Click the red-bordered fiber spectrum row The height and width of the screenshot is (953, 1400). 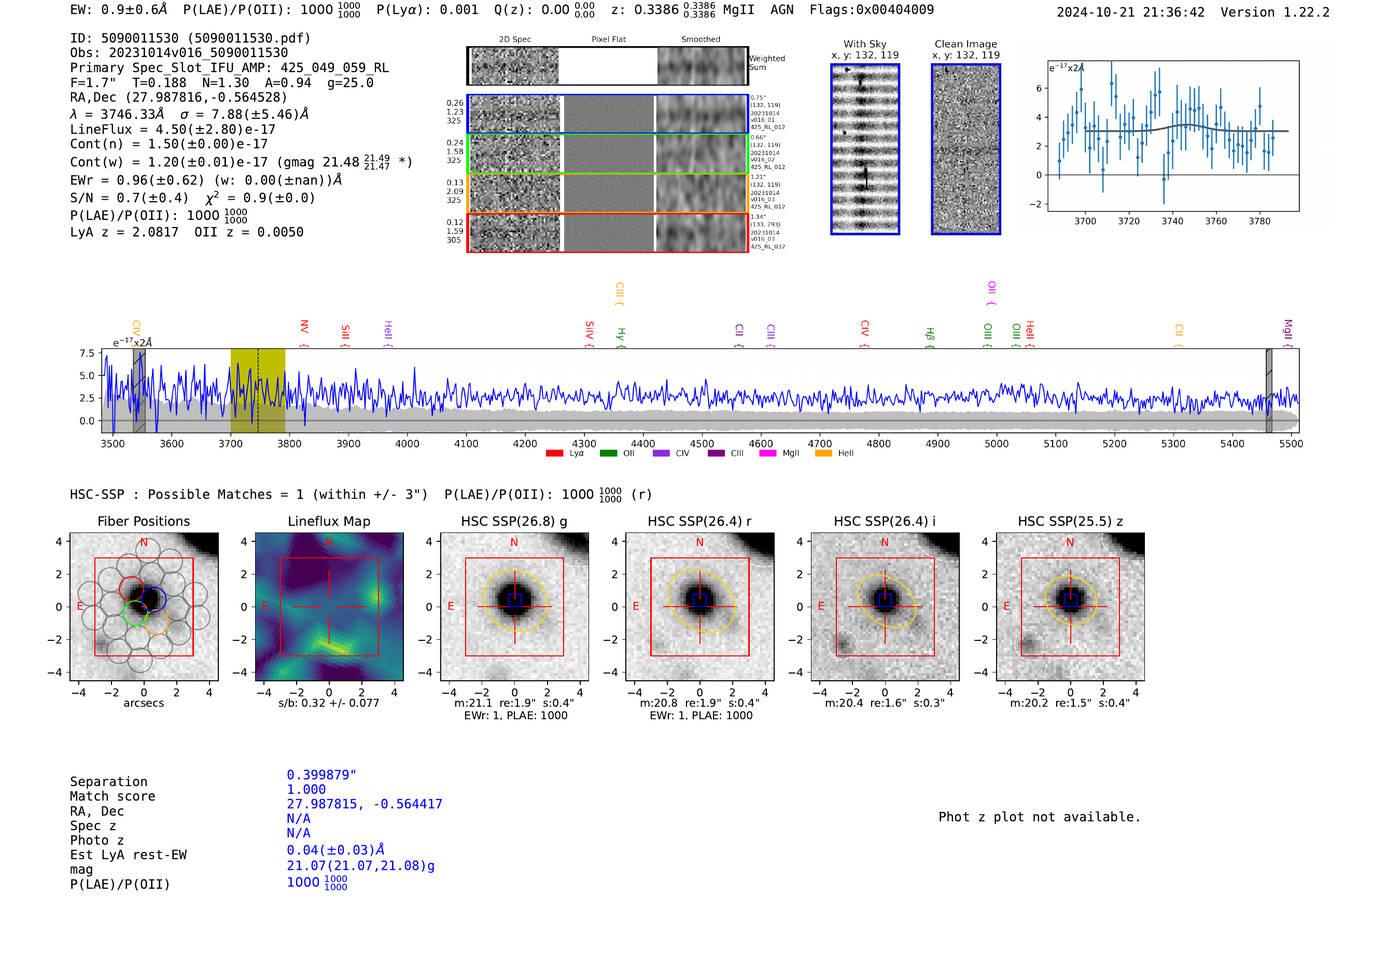tap(607, 232)
